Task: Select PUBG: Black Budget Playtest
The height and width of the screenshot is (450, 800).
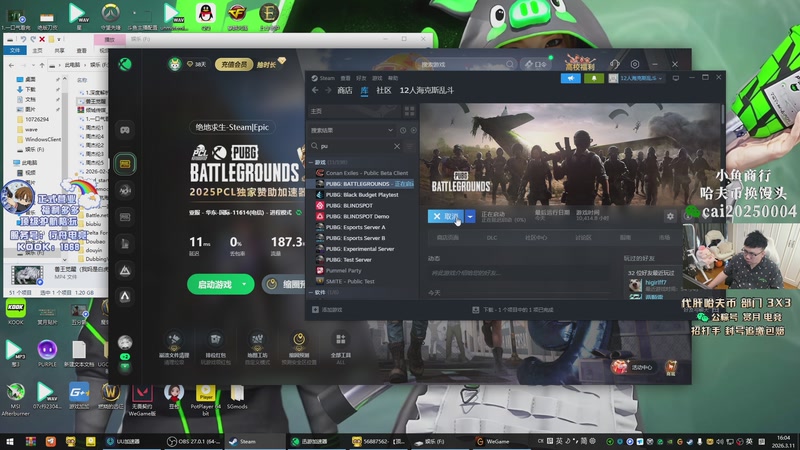Action: point(364,195)
